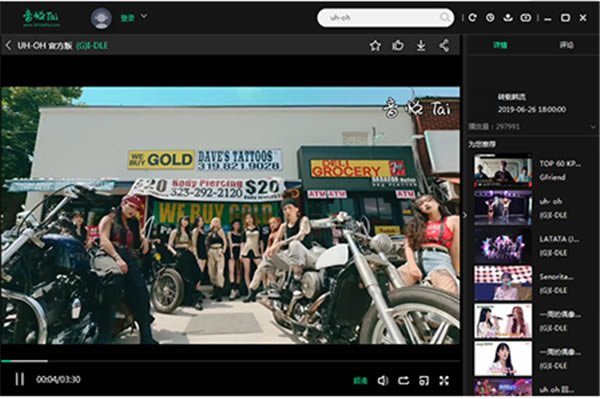Screen dimensions: 600x399
Task: Collapse the right sidebar panel arrow
Action: (x=465, y=215)
